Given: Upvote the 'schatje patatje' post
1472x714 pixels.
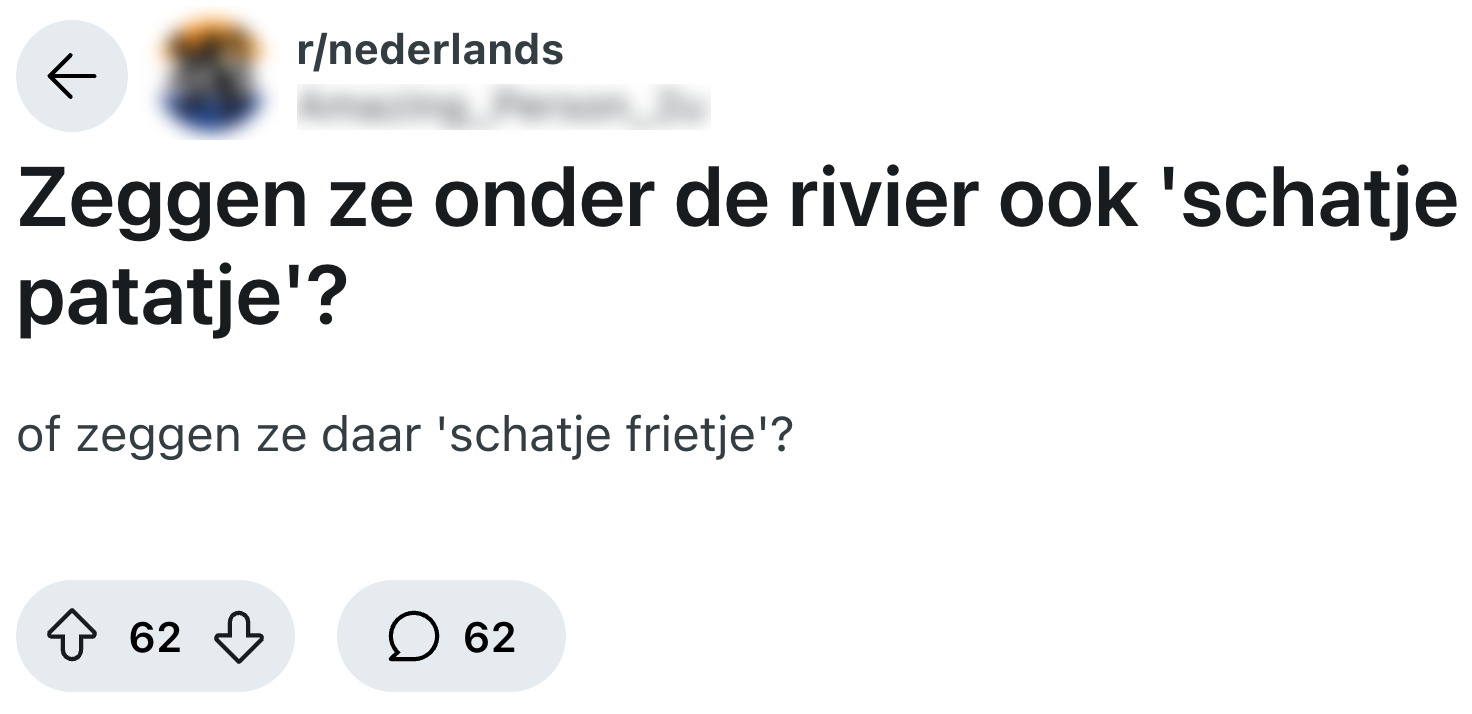Looking at the screenshot, I should point(71,637).
